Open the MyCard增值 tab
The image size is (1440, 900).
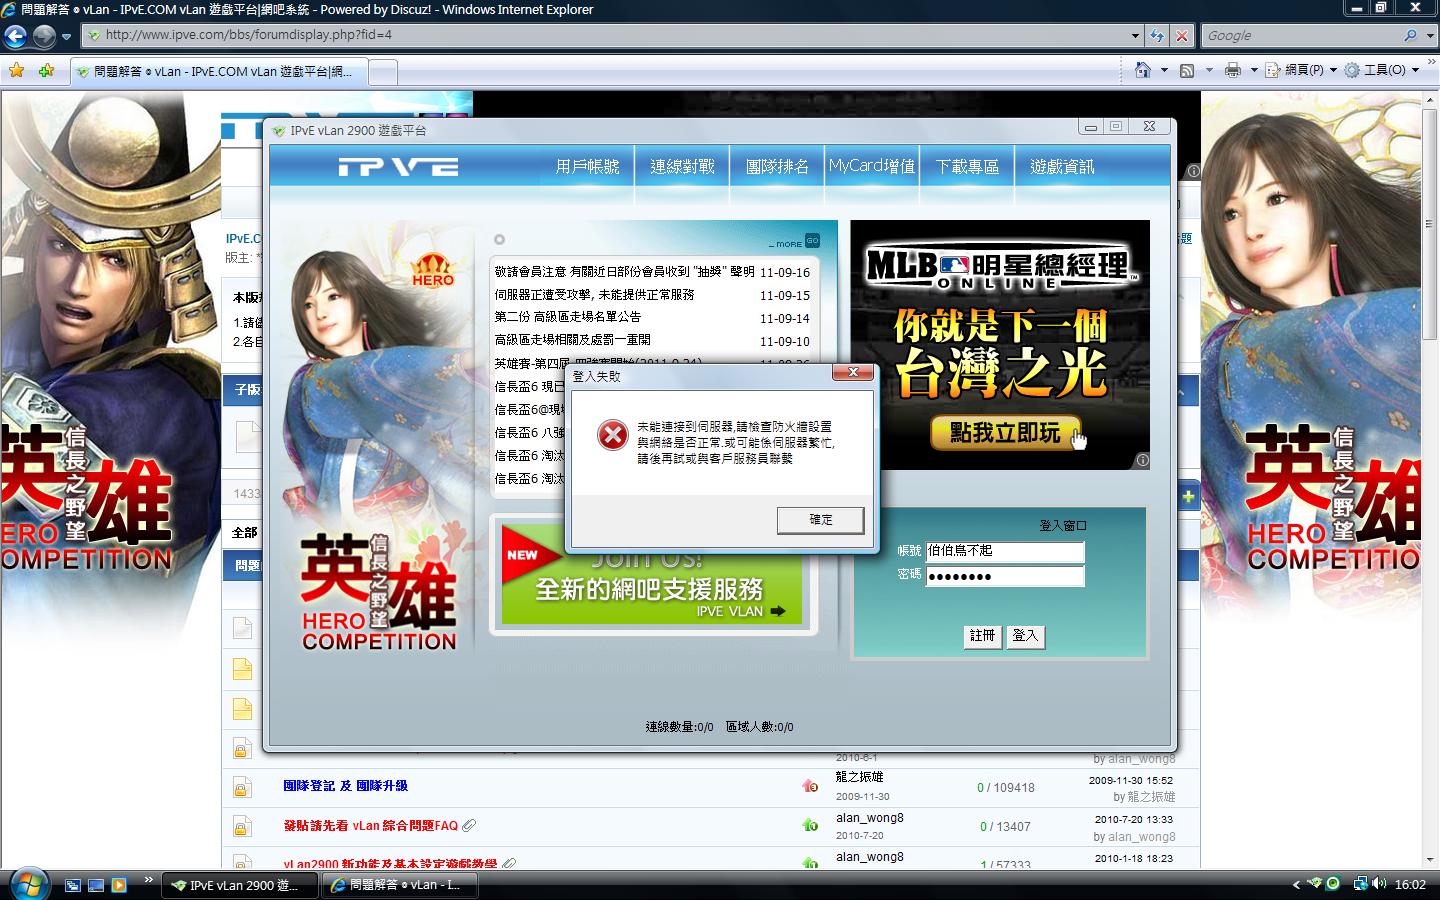point(872,166)
